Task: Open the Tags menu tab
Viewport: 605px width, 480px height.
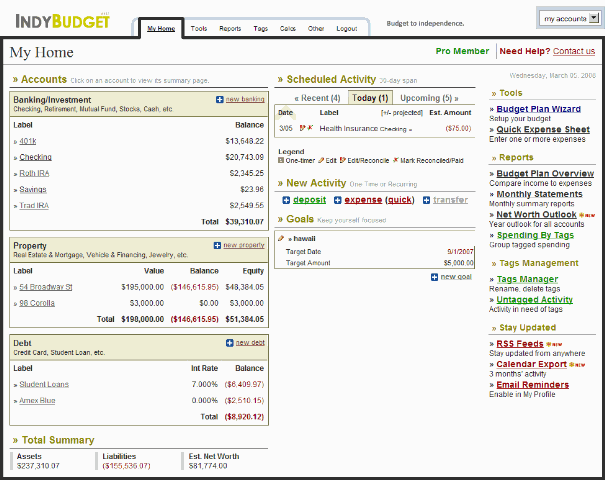Action: pos(260,29)
